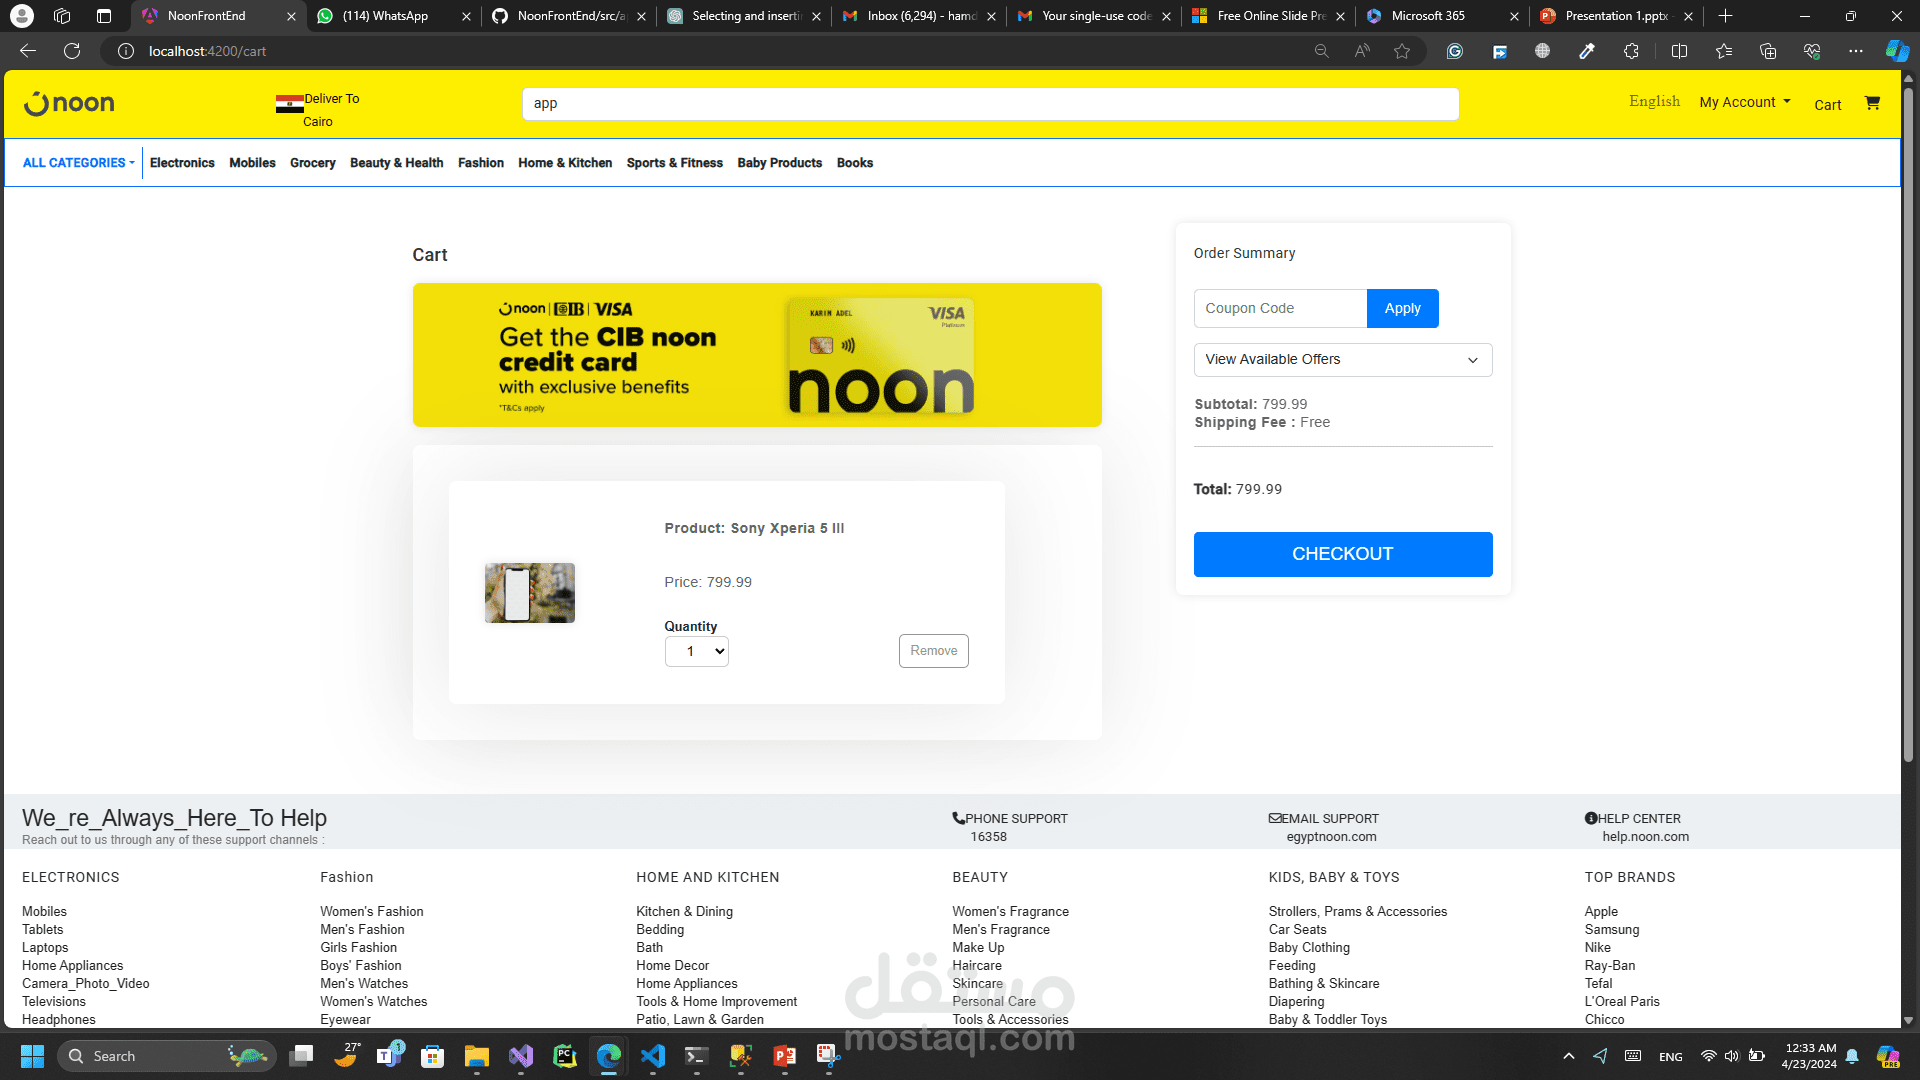The height and width of the screenshot is (1080, 1920).
Task: Open File Explorer from the taskbar
Action: pos(476,1056)
